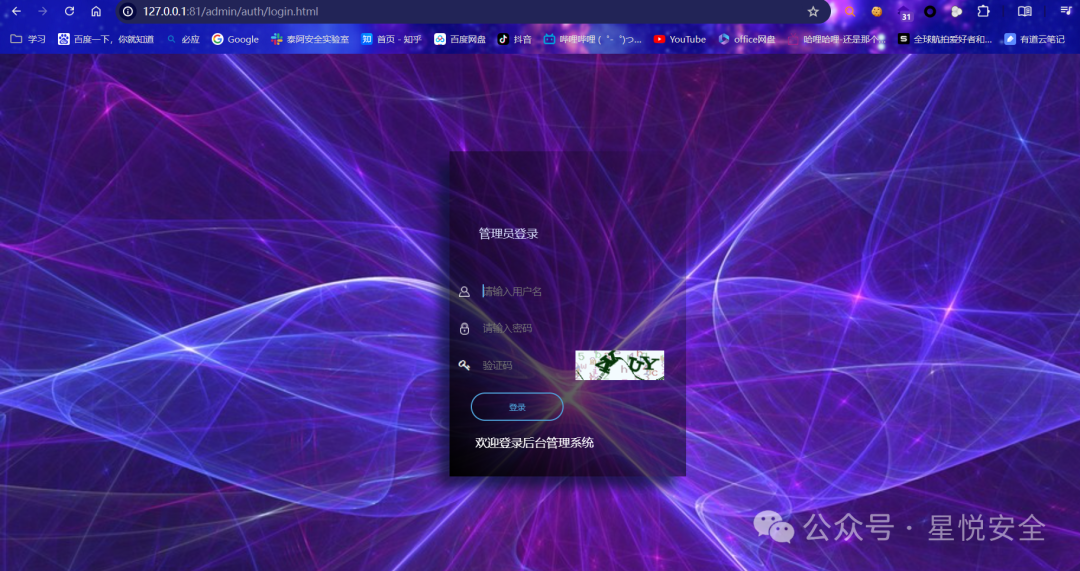The width and height of the screenshot is (1080, 571).
Task: Click the lock icon beside password
Action: point(464,328)
